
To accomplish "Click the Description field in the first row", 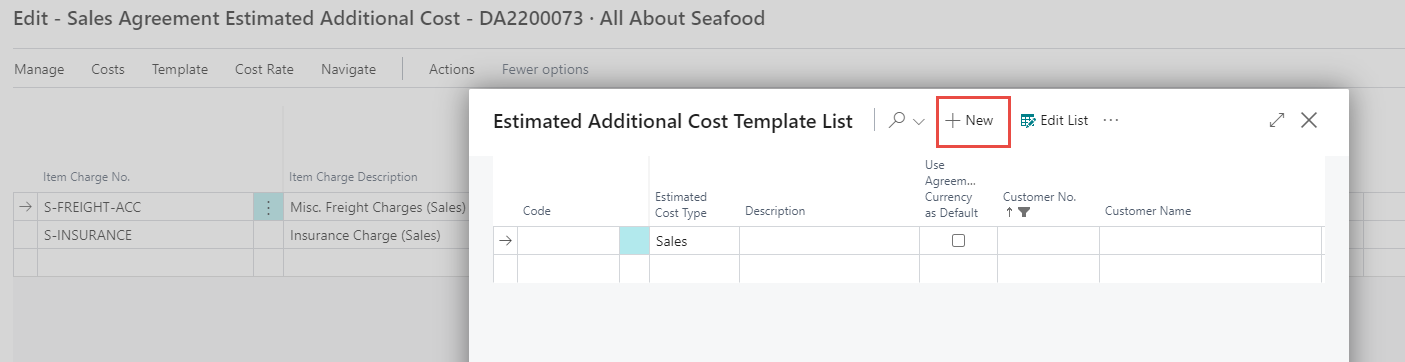I will [x=829, y=241].
